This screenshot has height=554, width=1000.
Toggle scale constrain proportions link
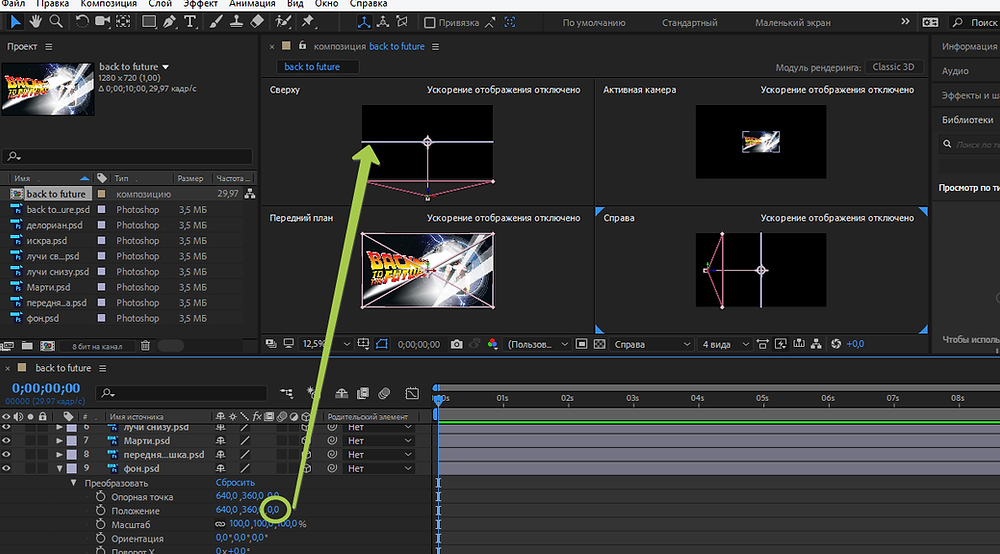pyautogui.click(x=220, y=524)
